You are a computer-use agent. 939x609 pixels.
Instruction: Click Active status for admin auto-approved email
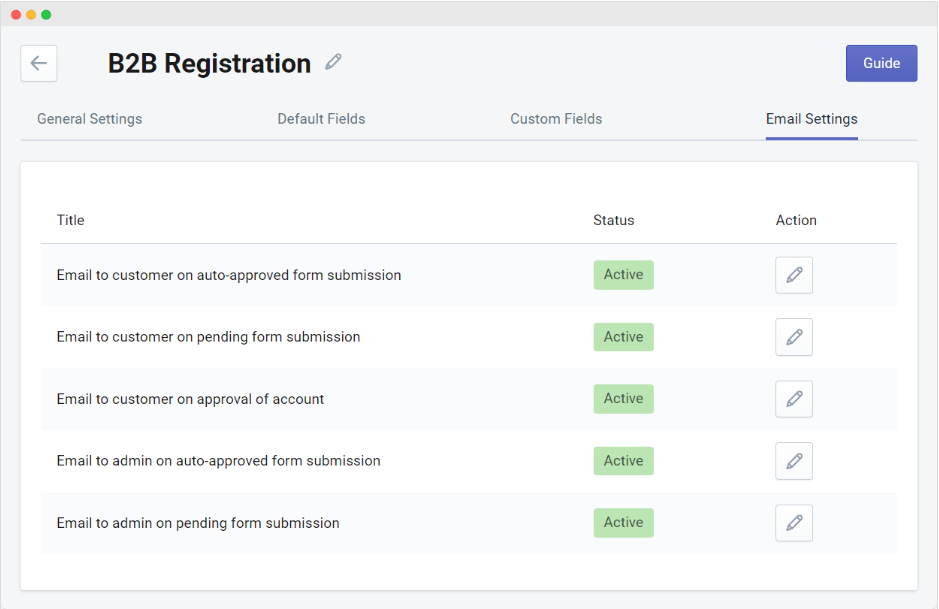623,461
